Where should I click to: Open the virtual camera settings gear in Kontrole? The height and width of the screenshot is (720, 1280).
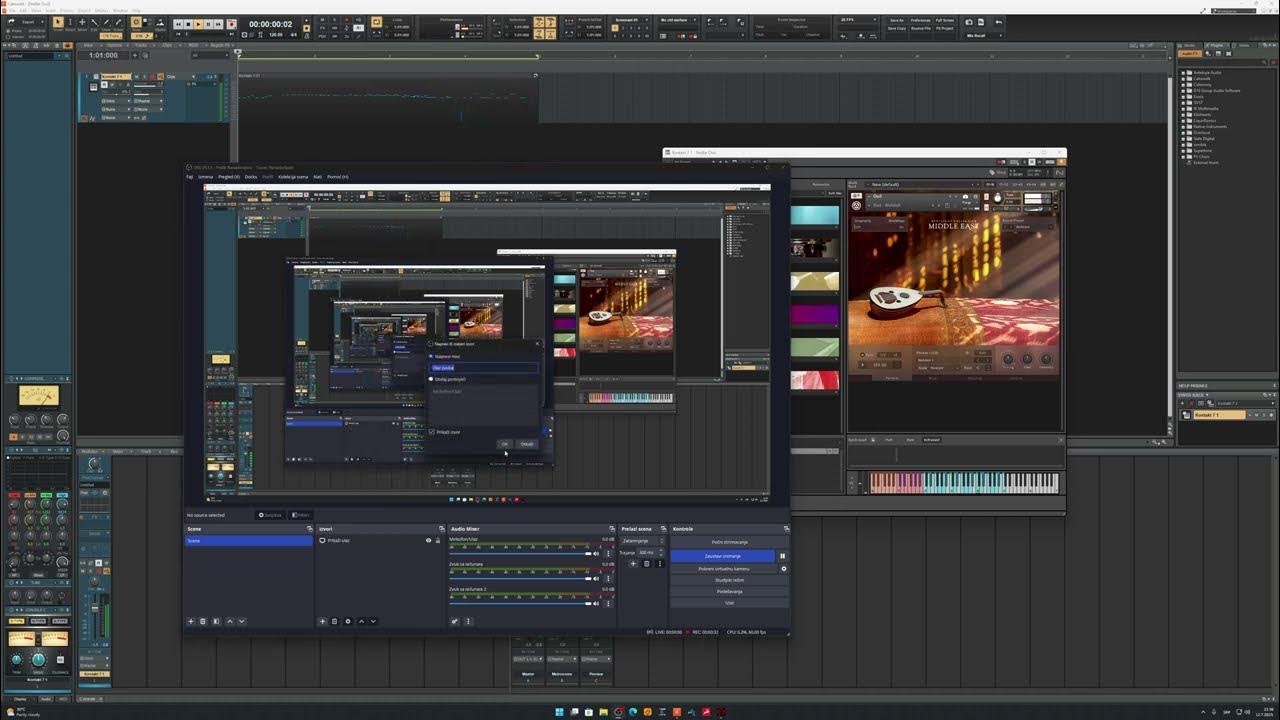(783, 569)
